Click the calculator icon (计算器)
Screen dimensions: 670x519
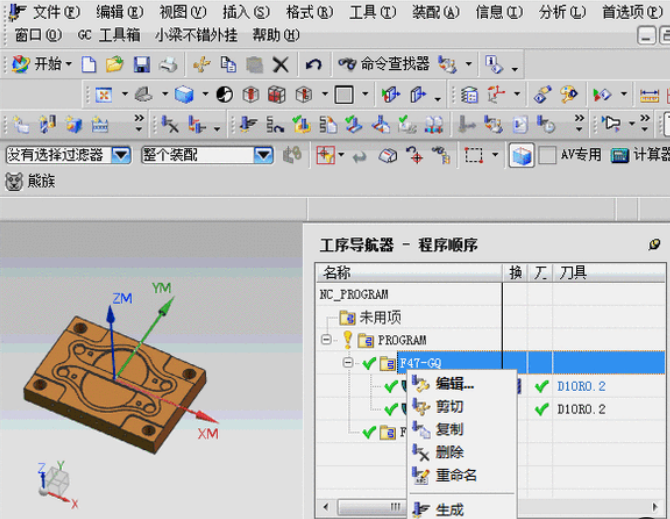(620, 155)
